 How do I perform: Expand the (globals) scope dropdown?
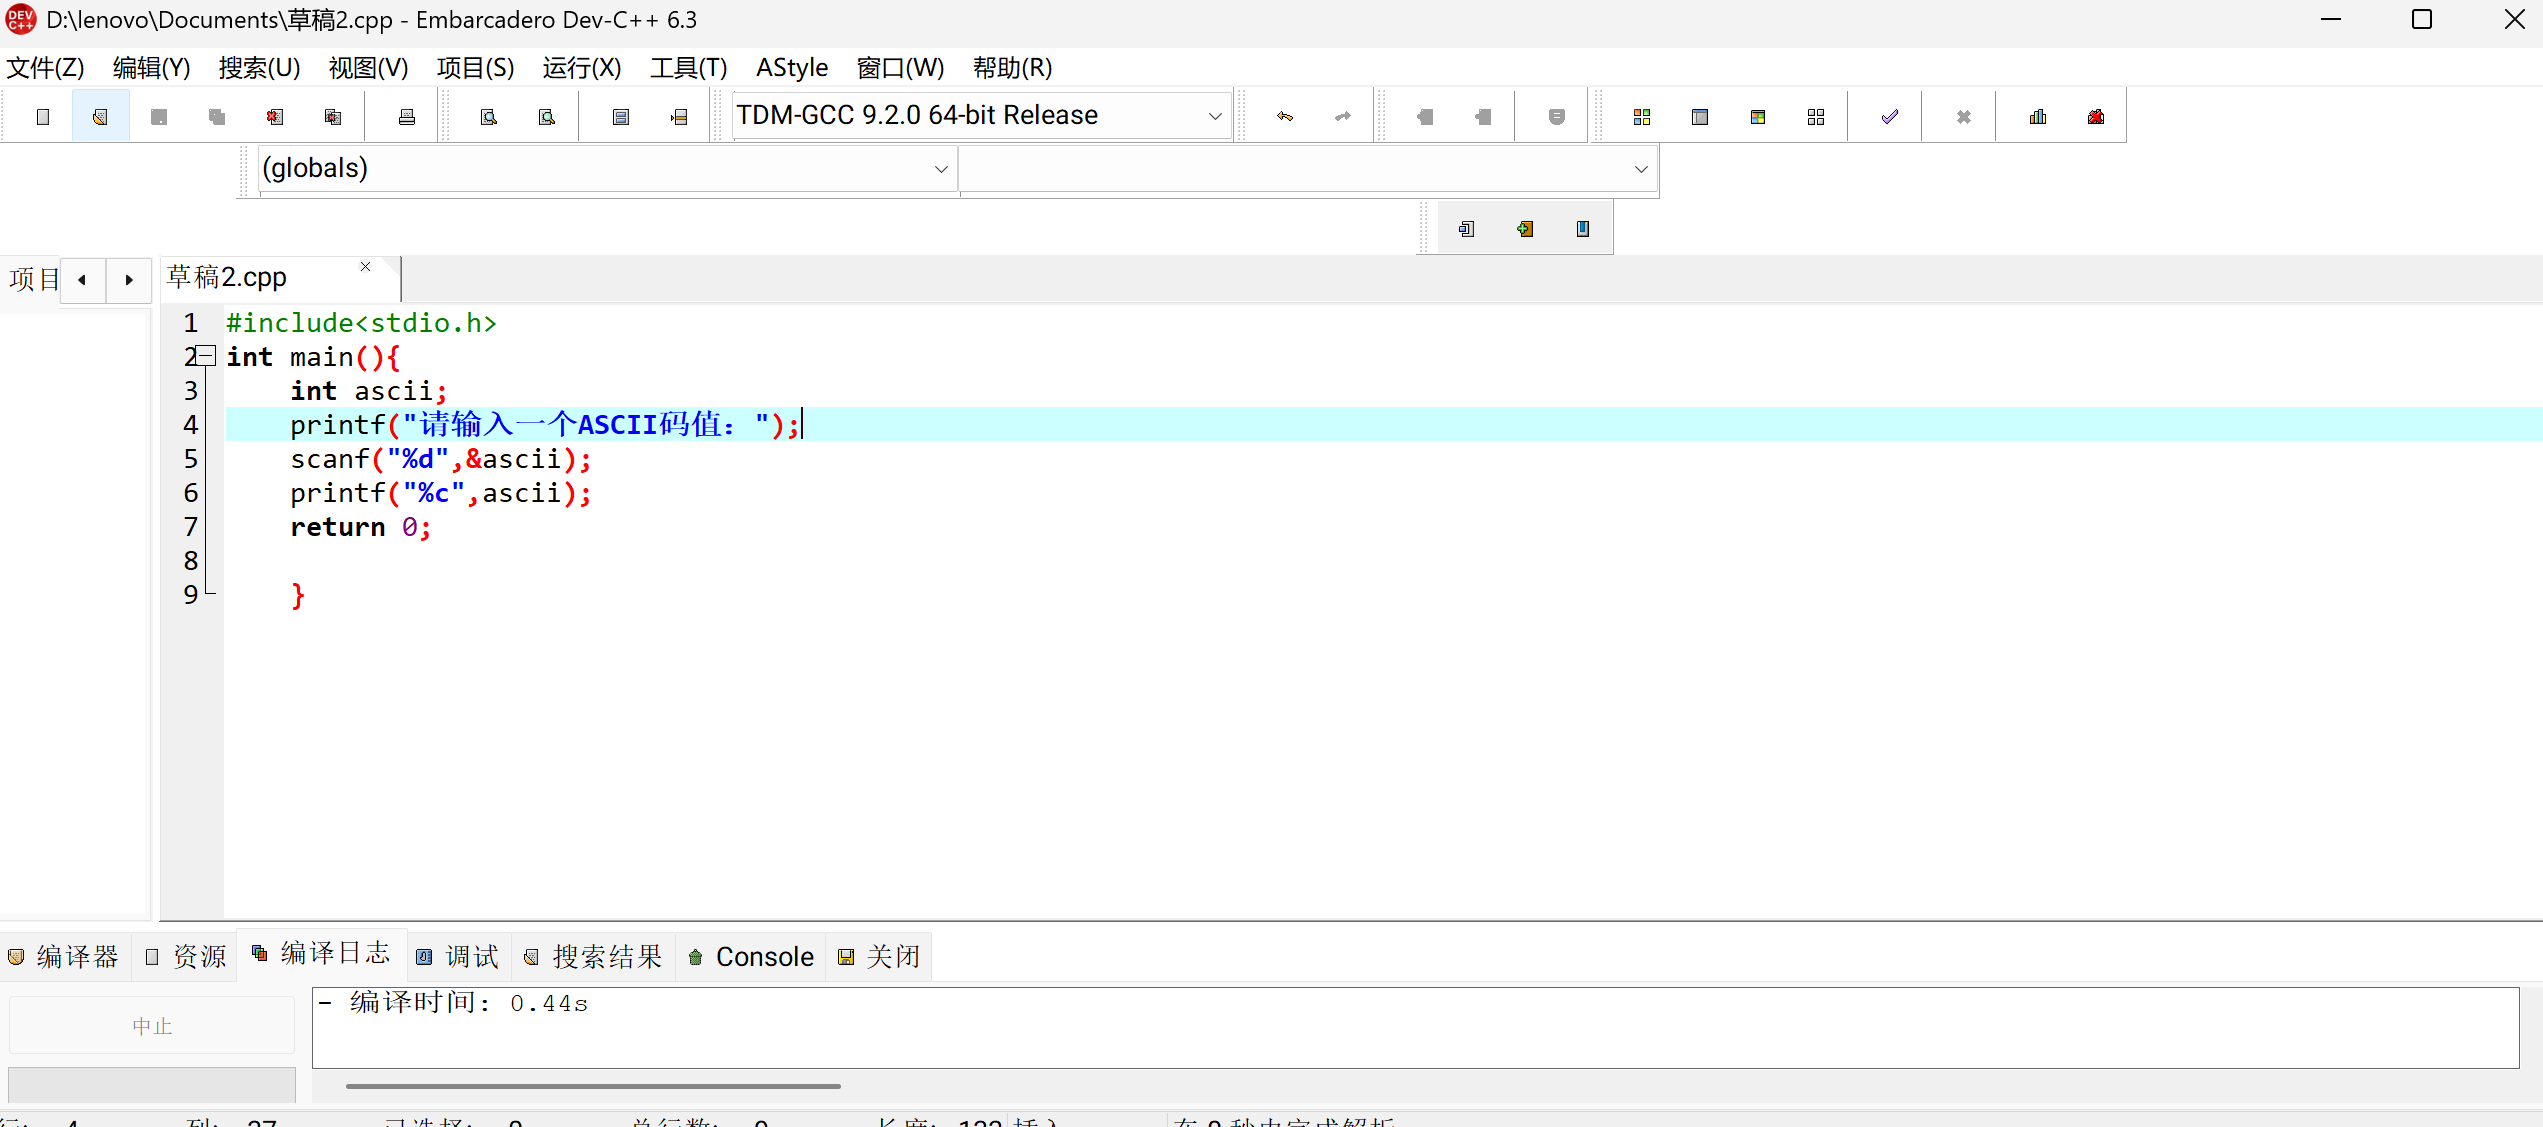[940, 169]
